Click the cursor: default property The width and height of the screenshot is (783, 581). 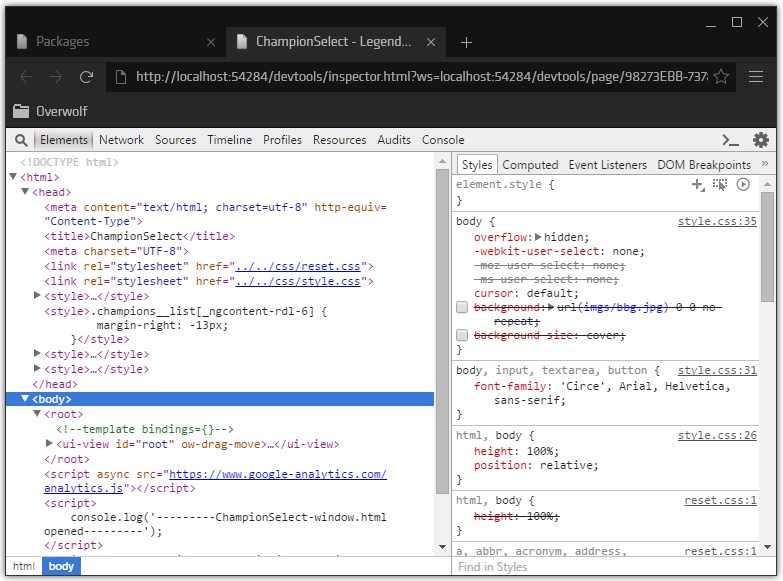click(526, 293)
